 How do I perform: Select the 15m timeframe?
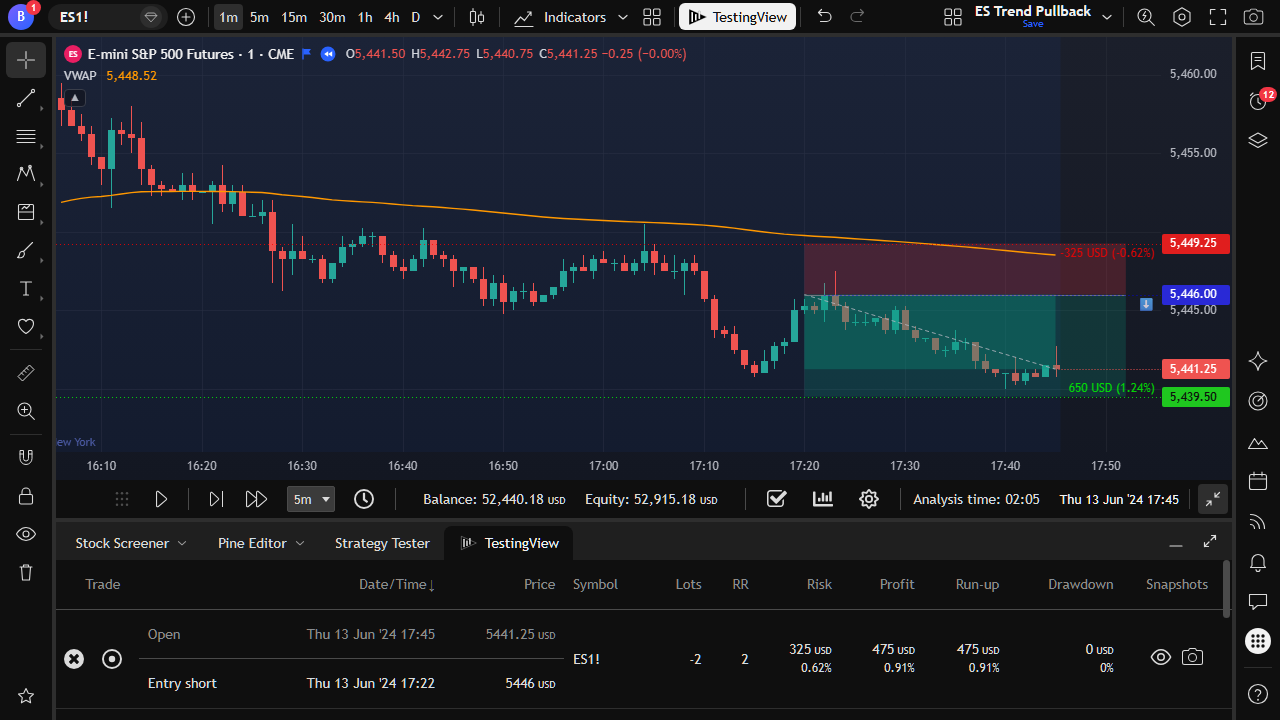tap(294, 17)
